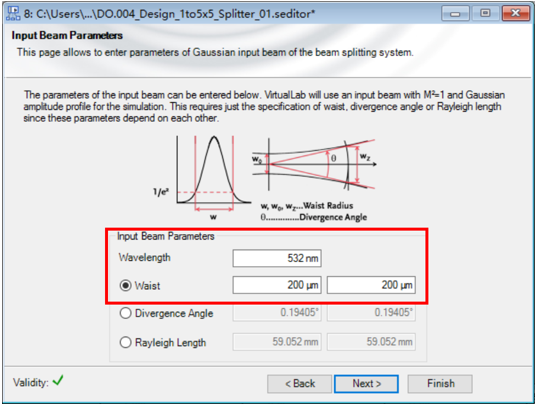This screenshot has width=535, height=404.
Task: Go to previous page with Back button
Action: tap(300, 384)
